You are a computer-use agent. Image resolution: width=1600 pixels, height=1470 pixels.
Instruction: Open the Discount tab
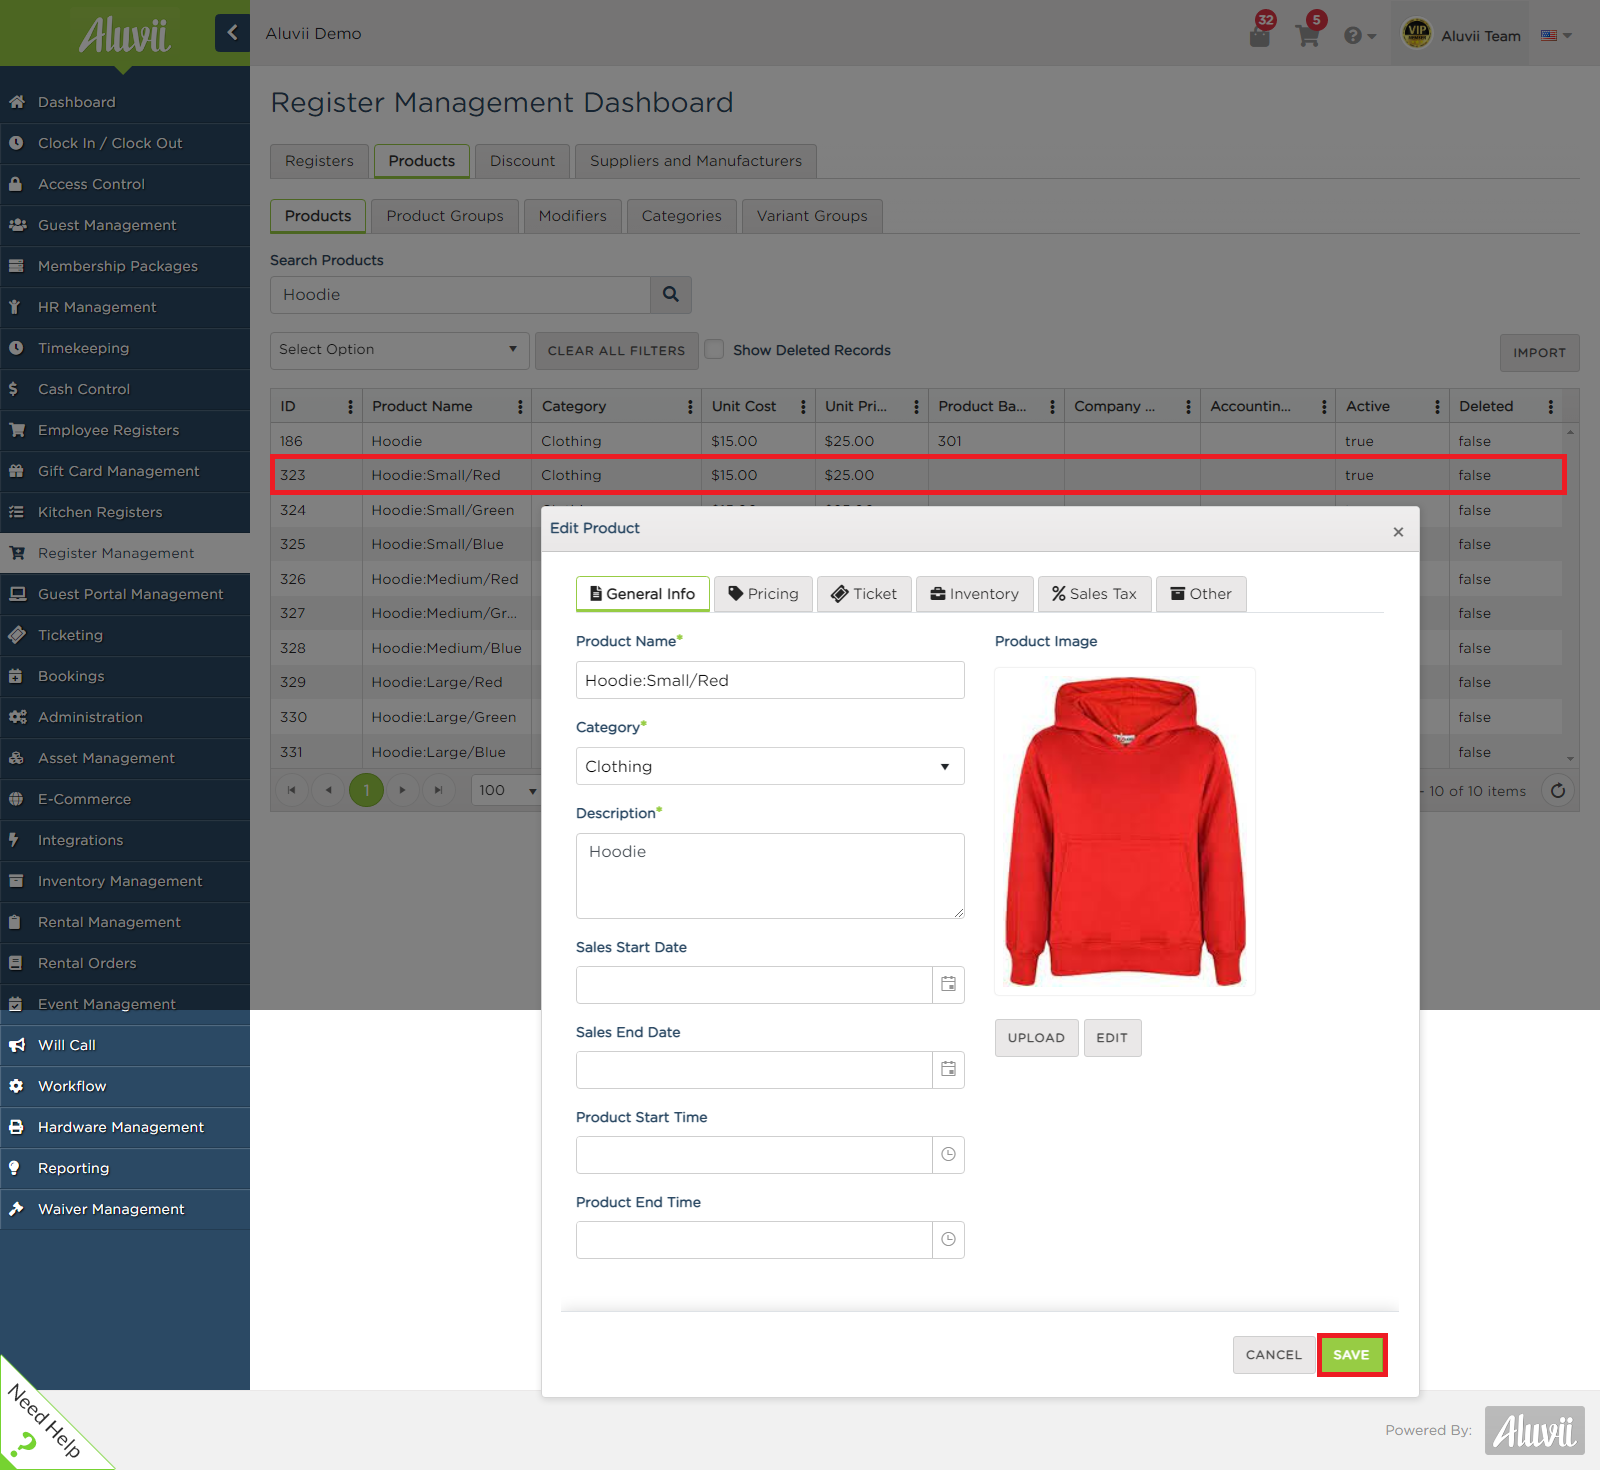point(522,161)
